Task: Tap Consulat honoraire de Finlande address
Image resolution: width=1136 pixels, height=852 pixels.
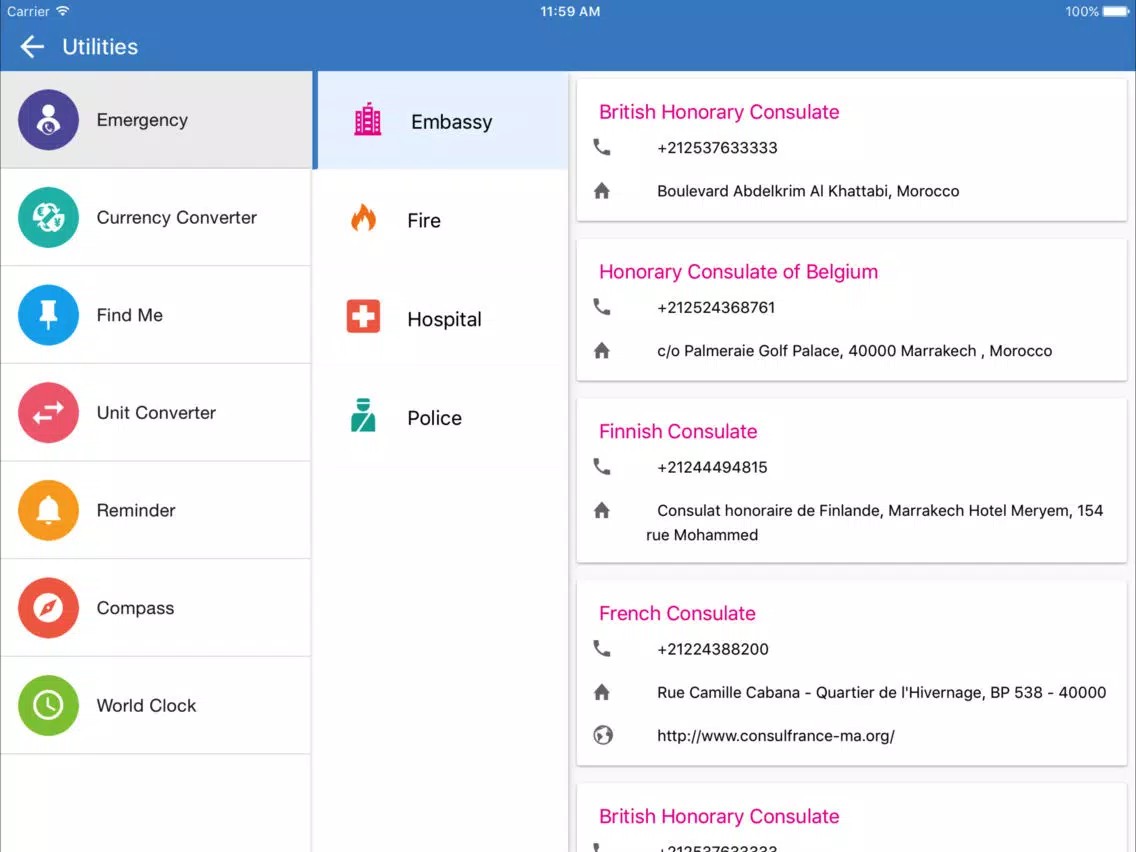Action: tap(874, 522)
